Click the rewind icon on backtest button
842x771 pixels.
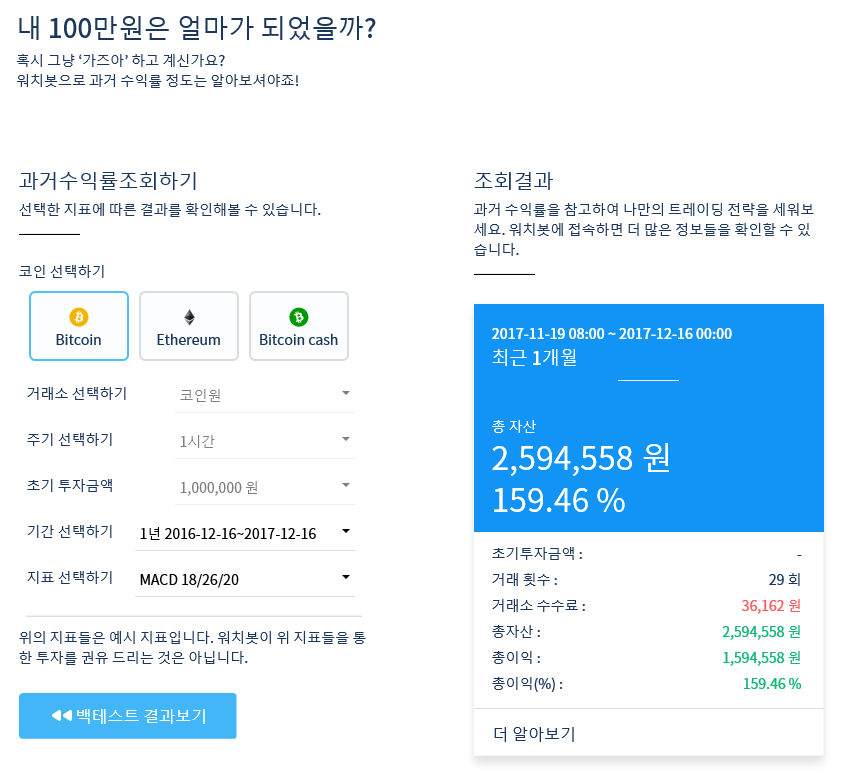point(62,716)
